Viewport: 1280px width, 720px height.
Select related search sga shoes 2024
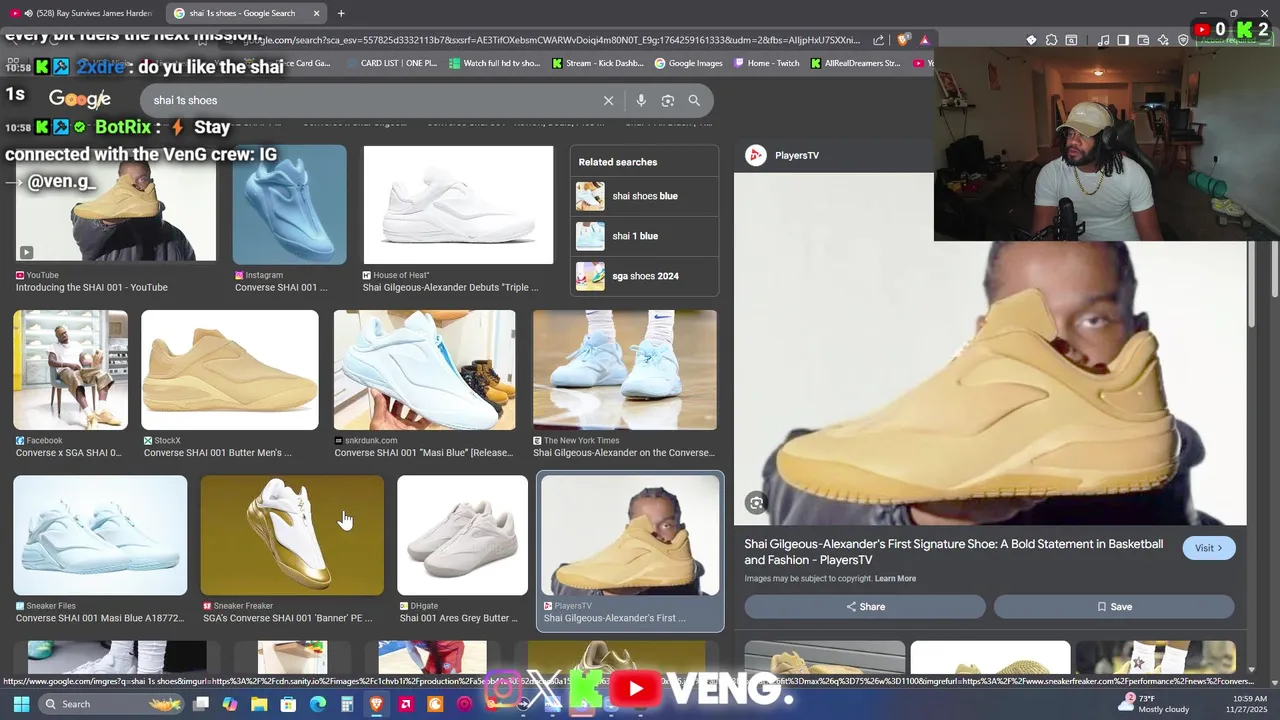click(x=644, y=276)
